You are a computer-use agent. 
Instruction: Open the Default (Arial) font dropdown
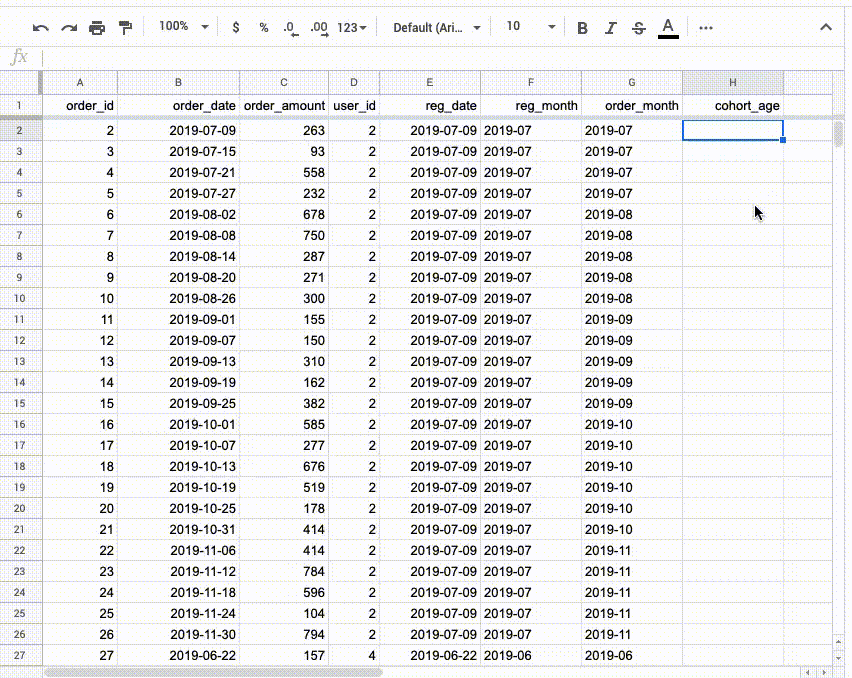(437, 27)
